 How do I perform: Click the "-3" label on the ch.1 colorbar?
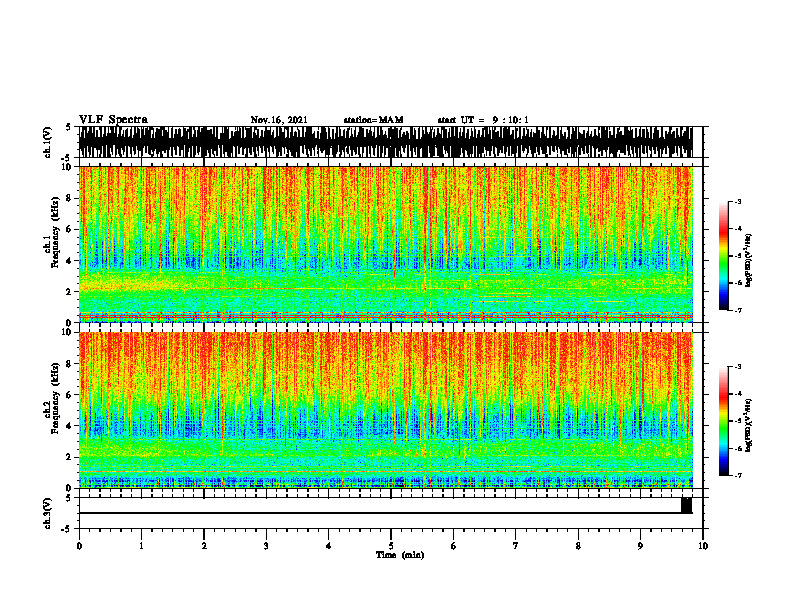click(738, 201)
